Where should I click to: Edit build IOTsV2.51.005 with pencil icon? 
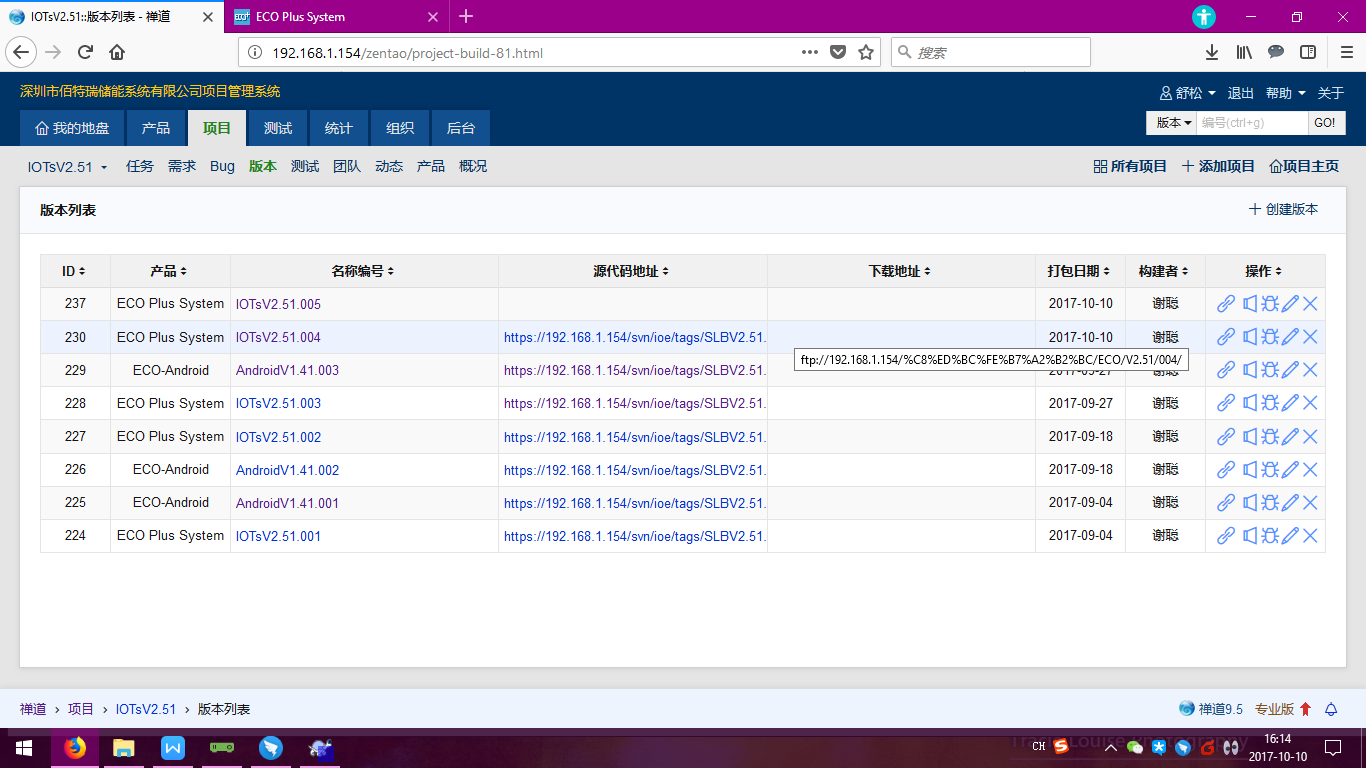click(1290, 304)
